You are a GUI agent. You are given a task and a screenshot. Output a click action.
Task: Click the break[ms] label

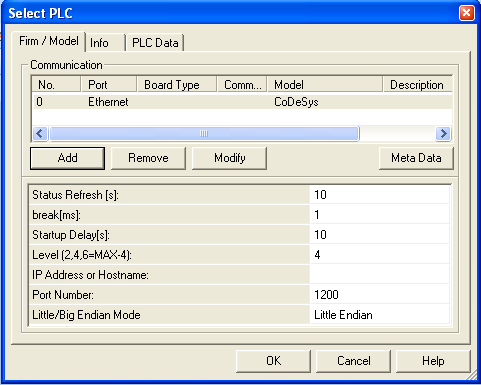[56, 215]
